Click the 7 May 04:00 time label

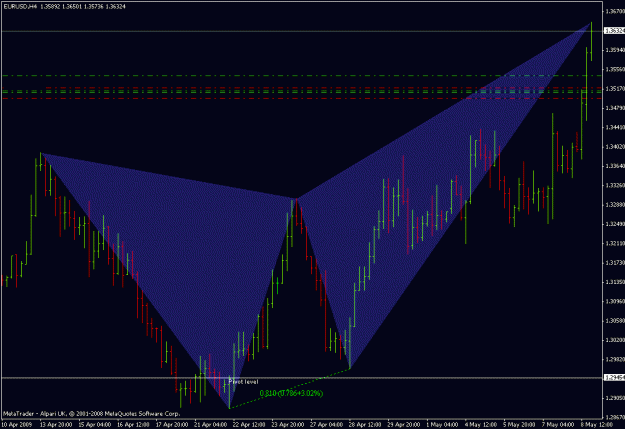coord(558,425)
